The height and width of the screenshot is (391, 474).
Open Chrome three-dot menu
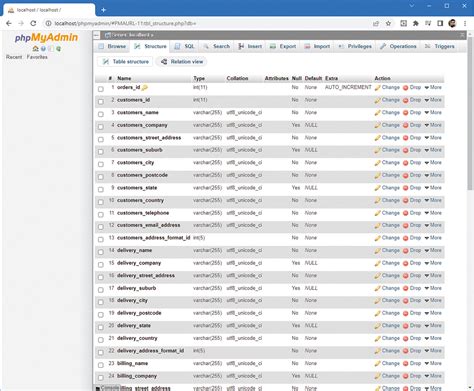(x=465, y=23)
